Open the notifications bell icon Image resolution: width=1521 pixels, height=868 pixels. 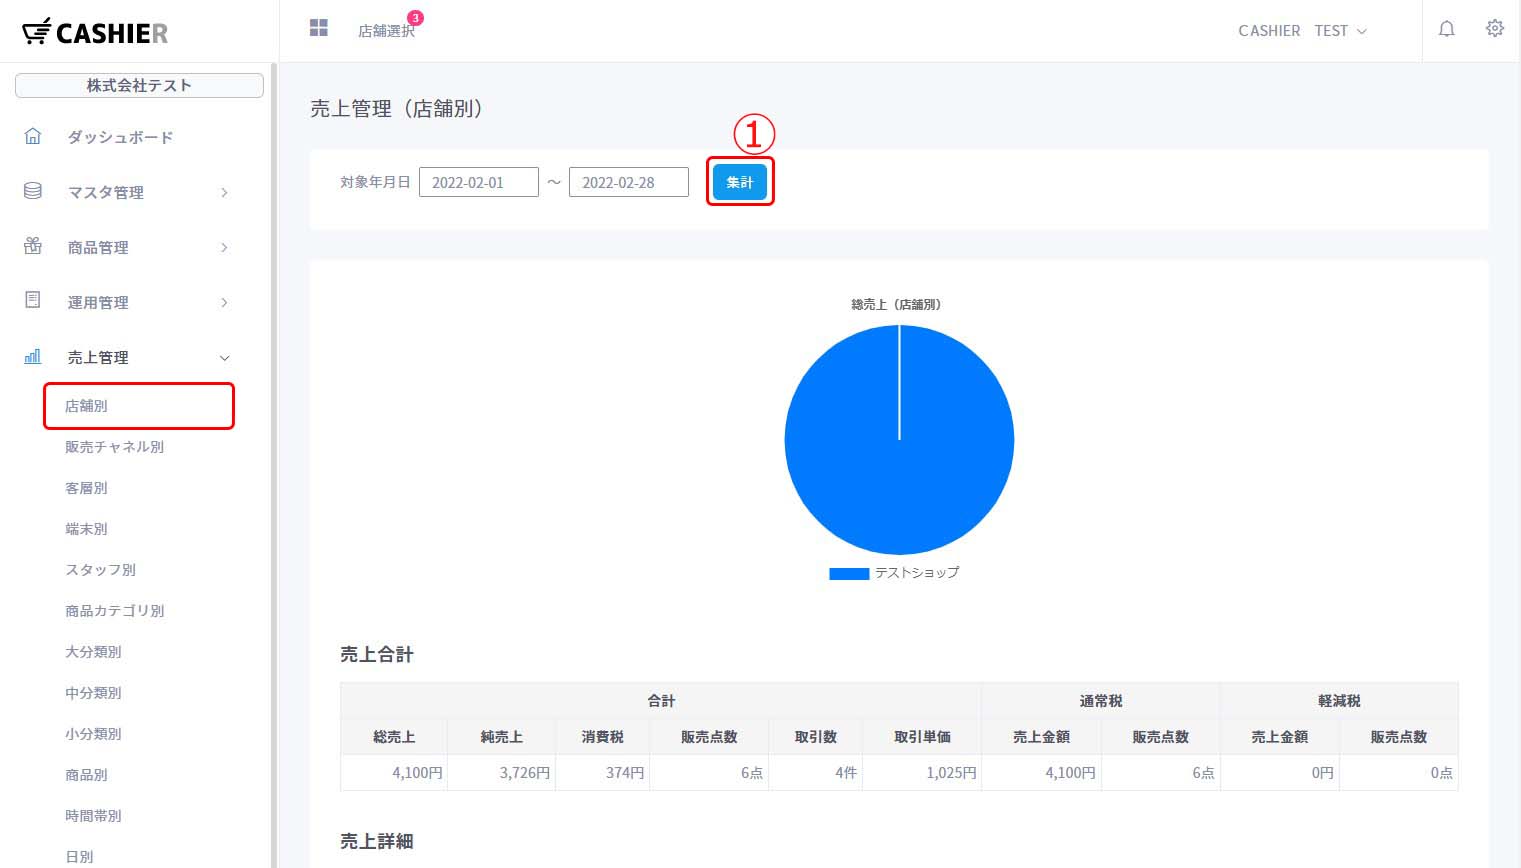(x=1446, y=29)
